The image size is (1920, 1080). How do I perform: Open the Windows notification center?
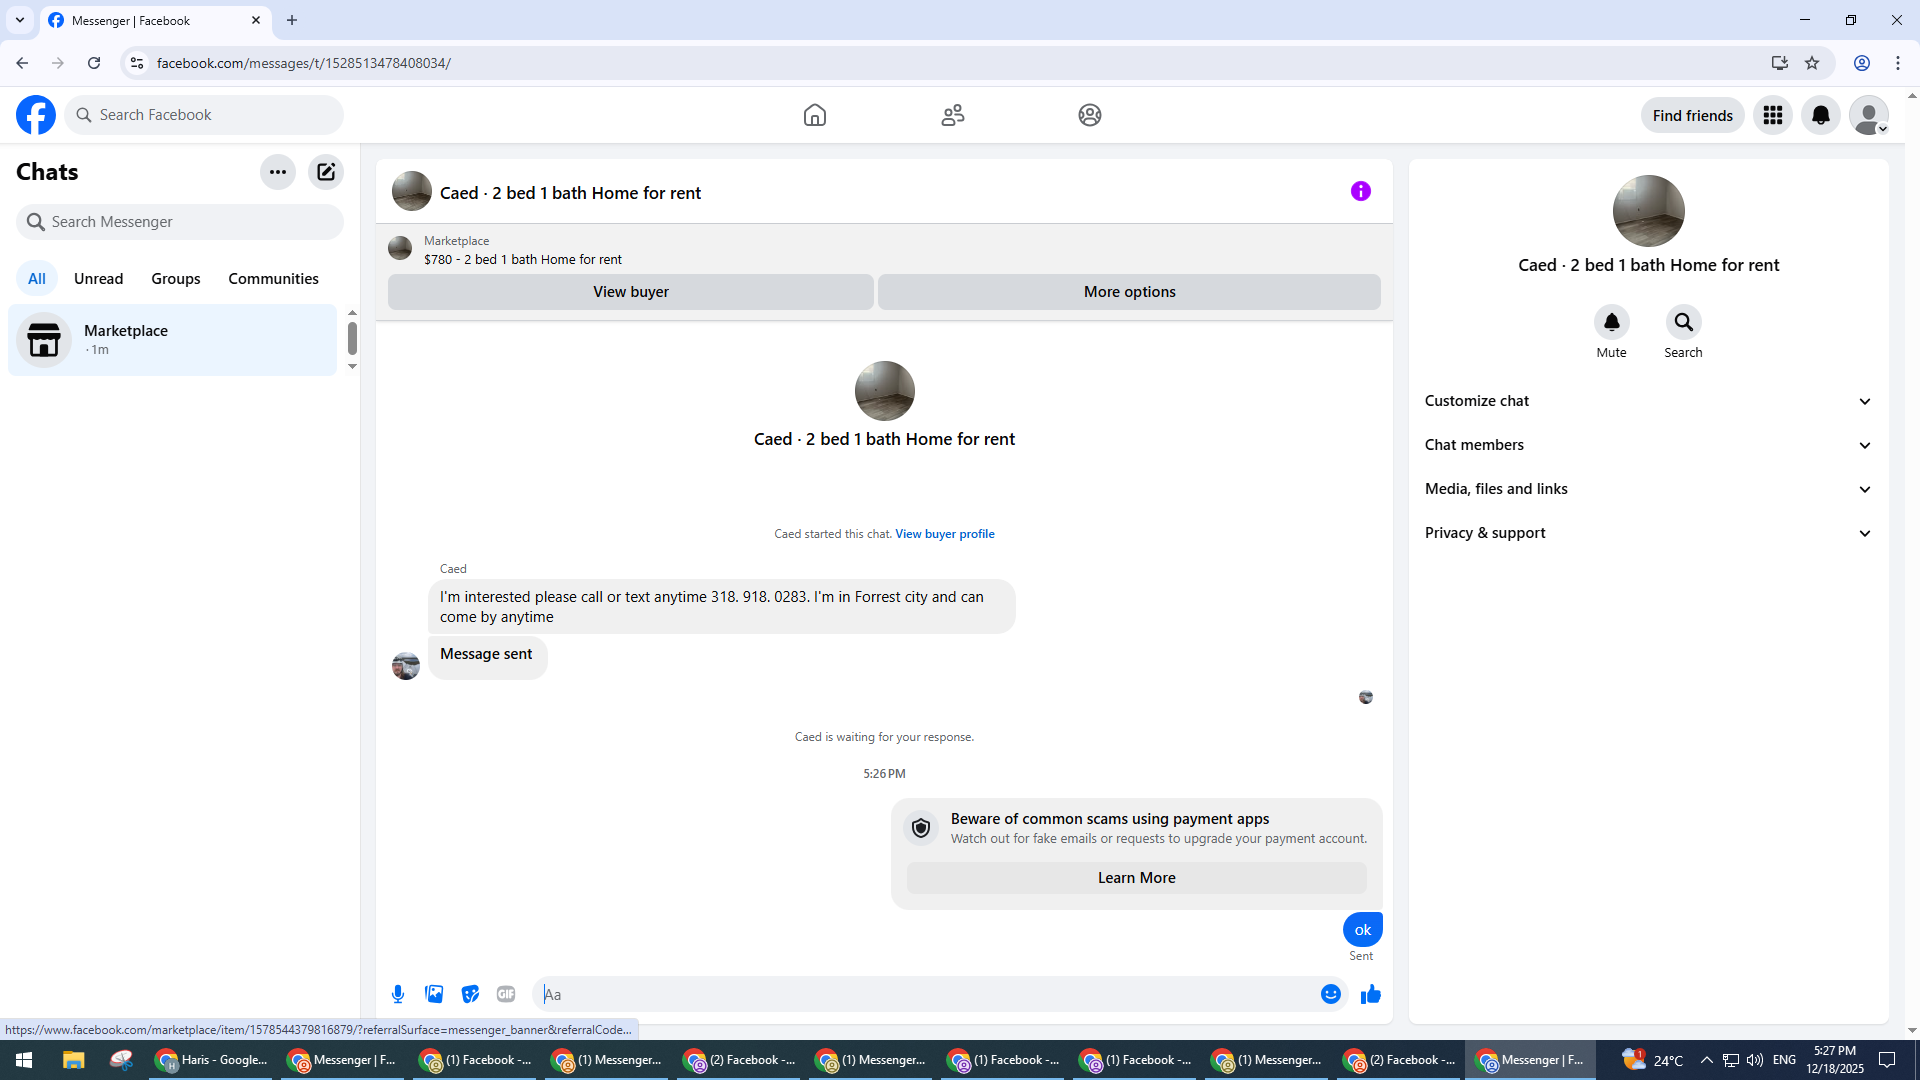coord(1888,1060)
